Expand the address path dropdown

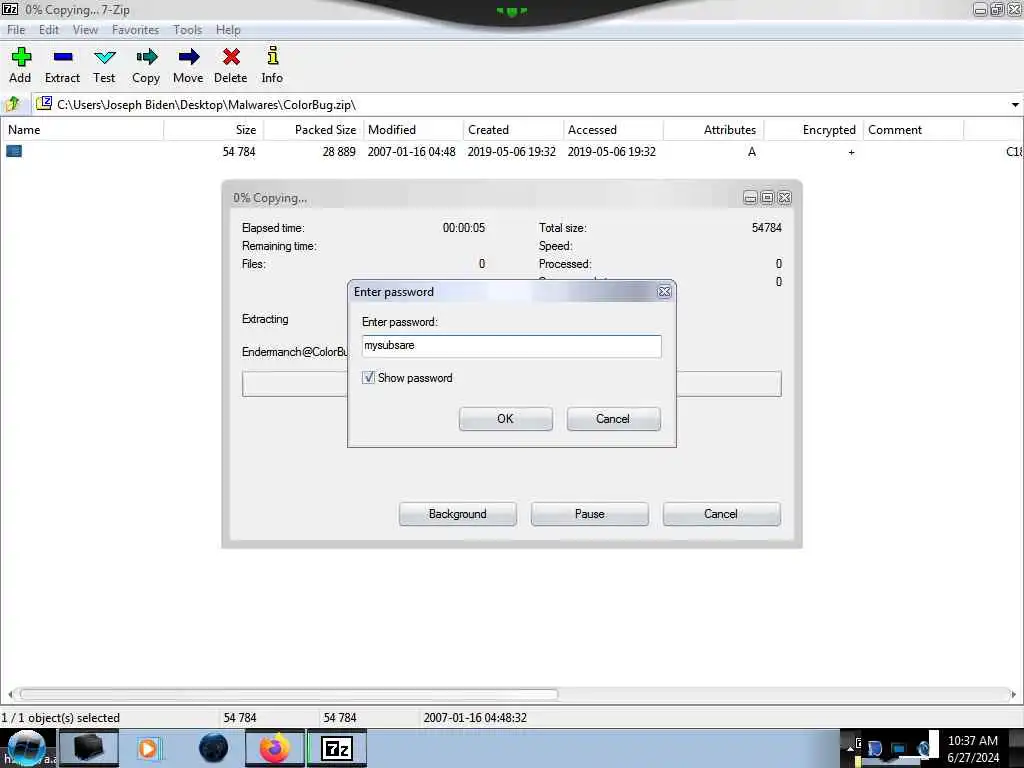click(1015, 105)
